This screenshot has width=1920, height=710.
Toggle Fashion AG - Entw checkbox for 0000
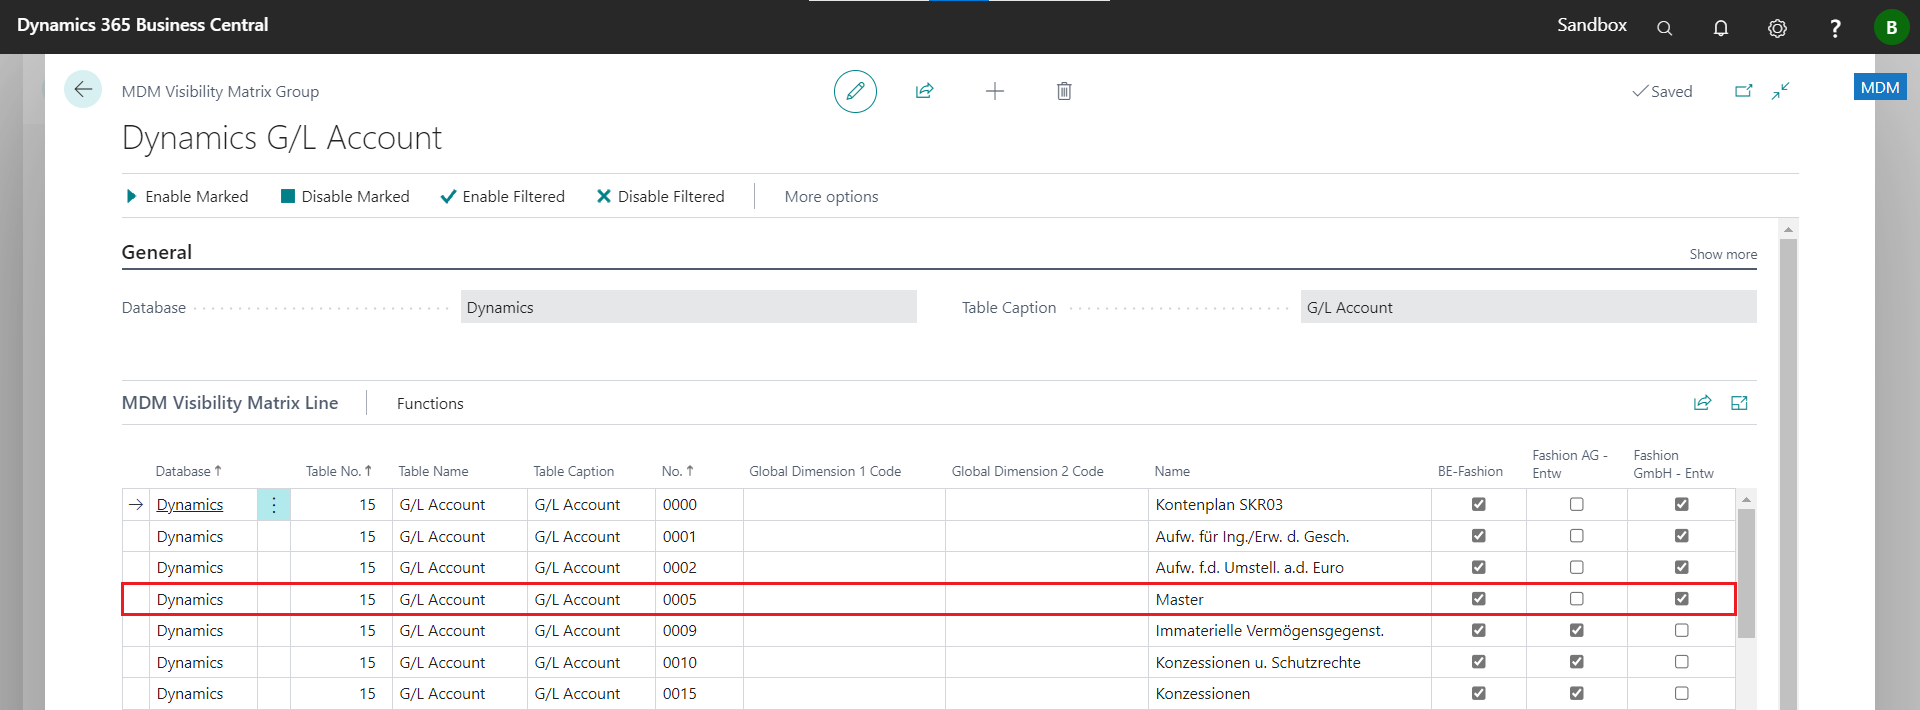point(1576,504)
